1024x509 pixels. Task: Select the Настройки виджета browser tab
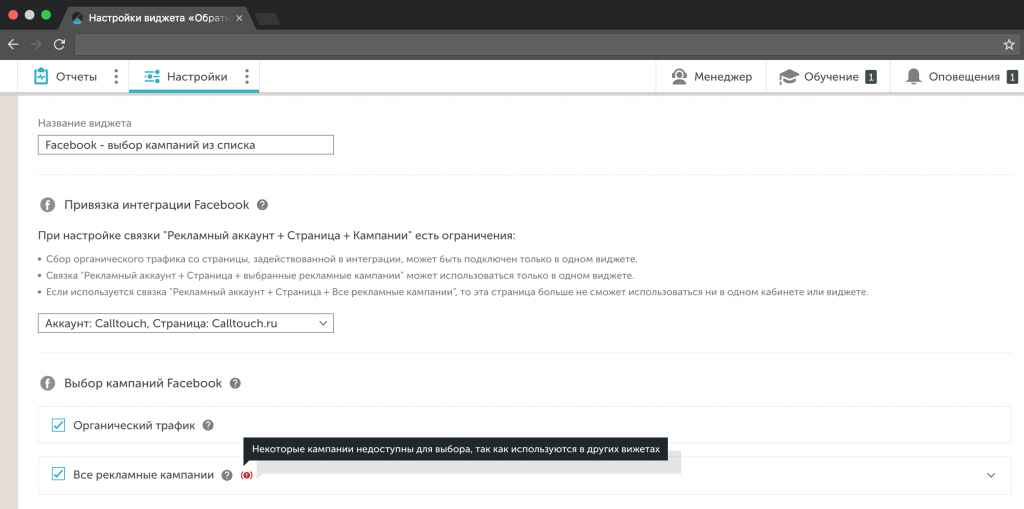[157, 18]
